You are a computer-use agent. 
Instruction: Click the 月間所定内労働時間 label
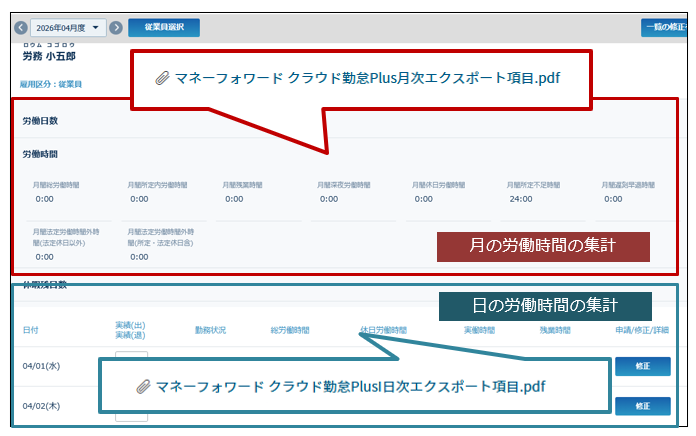click(x=157, y=185)
